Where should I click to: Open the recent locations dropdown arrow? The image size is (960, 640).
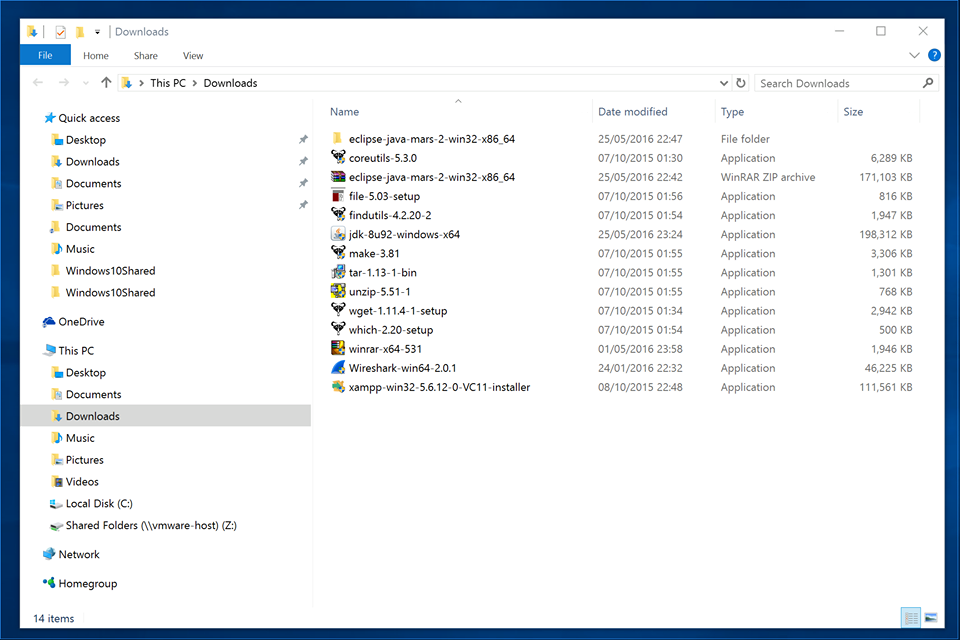pos(85,83)
